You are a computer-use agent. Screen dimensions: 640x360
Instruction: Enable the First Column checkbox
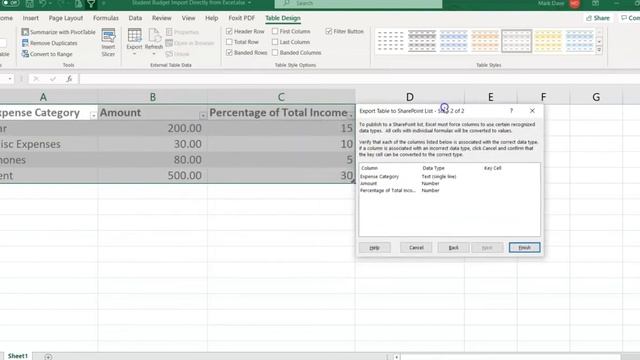[x=275, y=31]
